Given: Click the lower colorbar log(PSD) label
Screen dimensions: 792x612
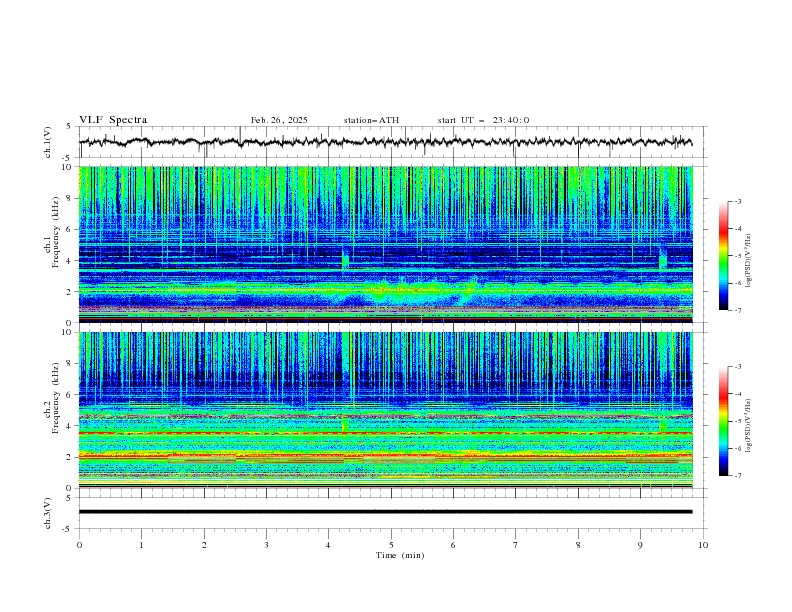Looking at the screenshot, I should point(749,426).
